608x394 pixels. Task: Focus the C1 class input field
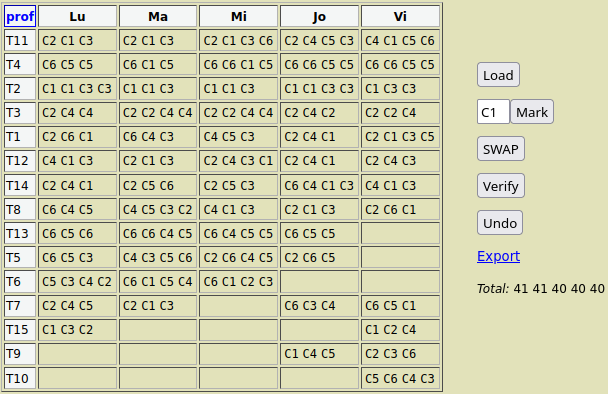click(493, 112)
